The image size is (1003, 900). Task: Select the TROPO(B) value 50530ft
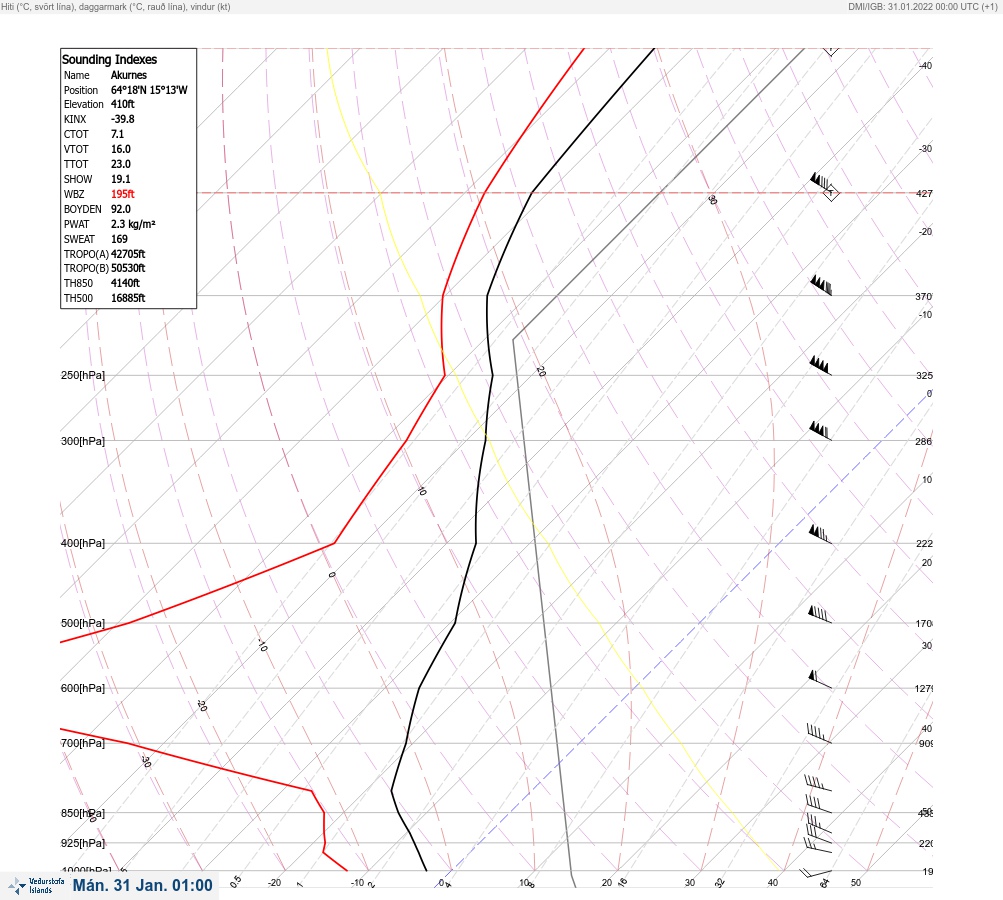point(128,268)
